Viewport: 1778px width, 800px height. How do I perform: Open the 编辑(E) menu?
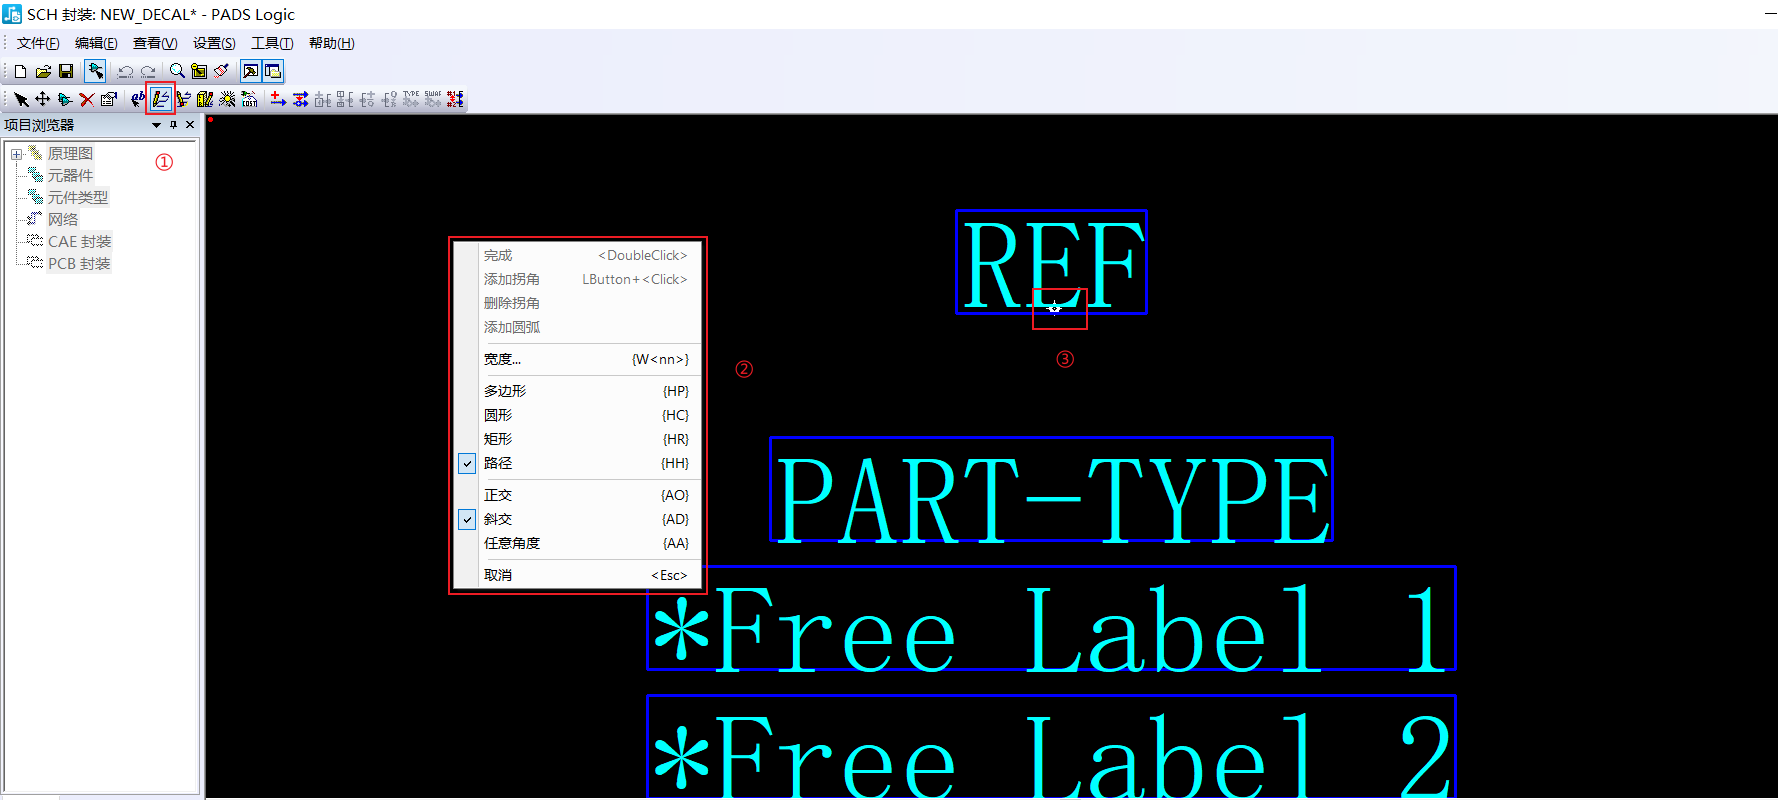pyautogui.click(x=96, y=43)
